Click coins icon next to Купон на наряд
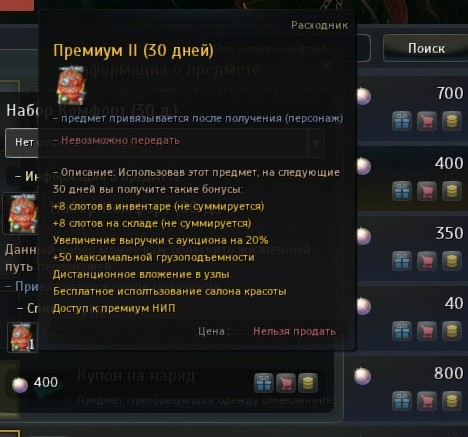The image size is (468, 437). point(308,383)
